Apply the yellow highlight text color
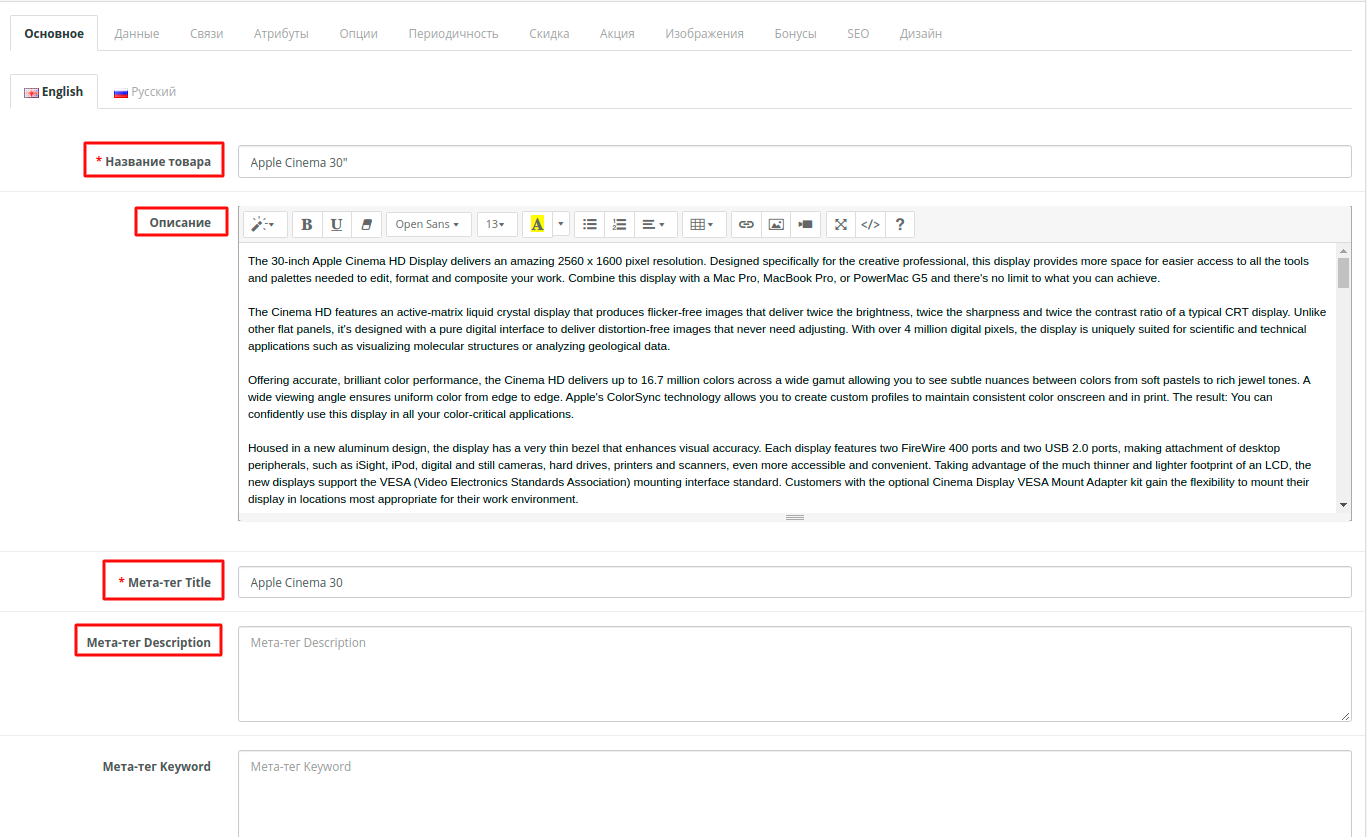The width and height of the screenshot is (1367, 837). [x=537, y=224]
